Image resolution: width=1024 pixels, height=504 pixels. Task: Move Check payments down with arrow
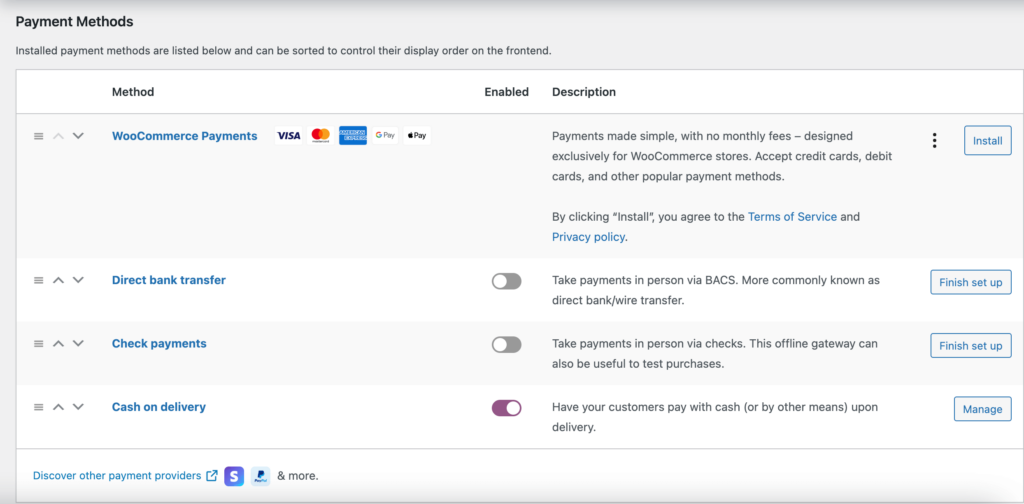coord(78,344)
